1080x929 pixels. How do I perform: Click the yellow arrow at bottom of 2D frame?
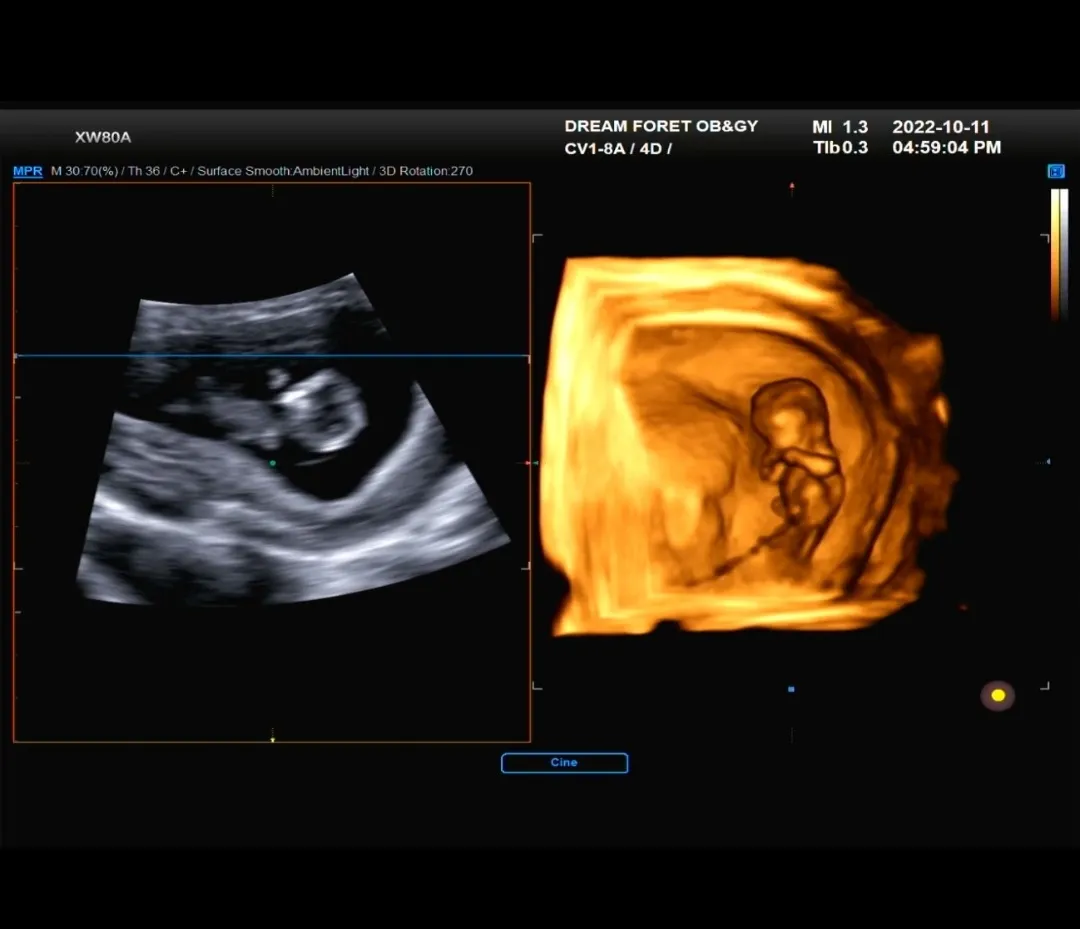[x=273, y=739]
